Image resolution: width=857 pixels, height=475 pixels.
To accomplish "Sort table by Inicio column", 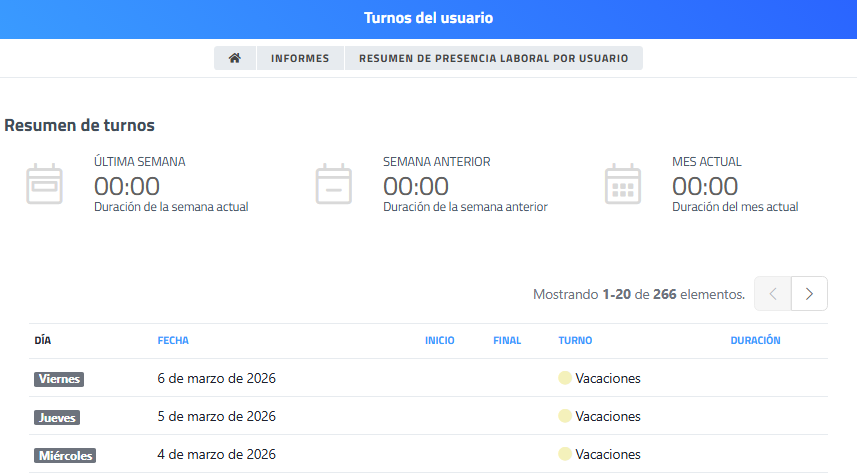I will tap(439, 341).
